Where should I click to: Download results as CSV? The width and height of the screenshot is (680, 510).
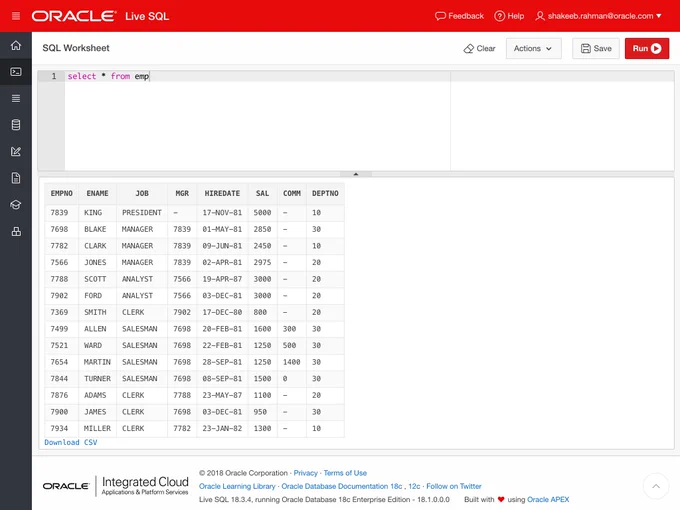pyautogui.click(x=71, y=442)
